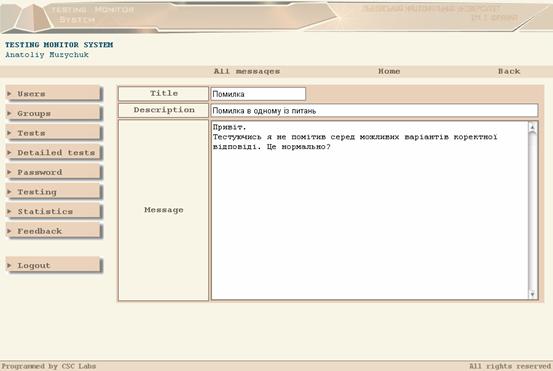Focus the Title input field
This screenshot has height=371, width=553.
pyautogui.click(x=258, y=94)
